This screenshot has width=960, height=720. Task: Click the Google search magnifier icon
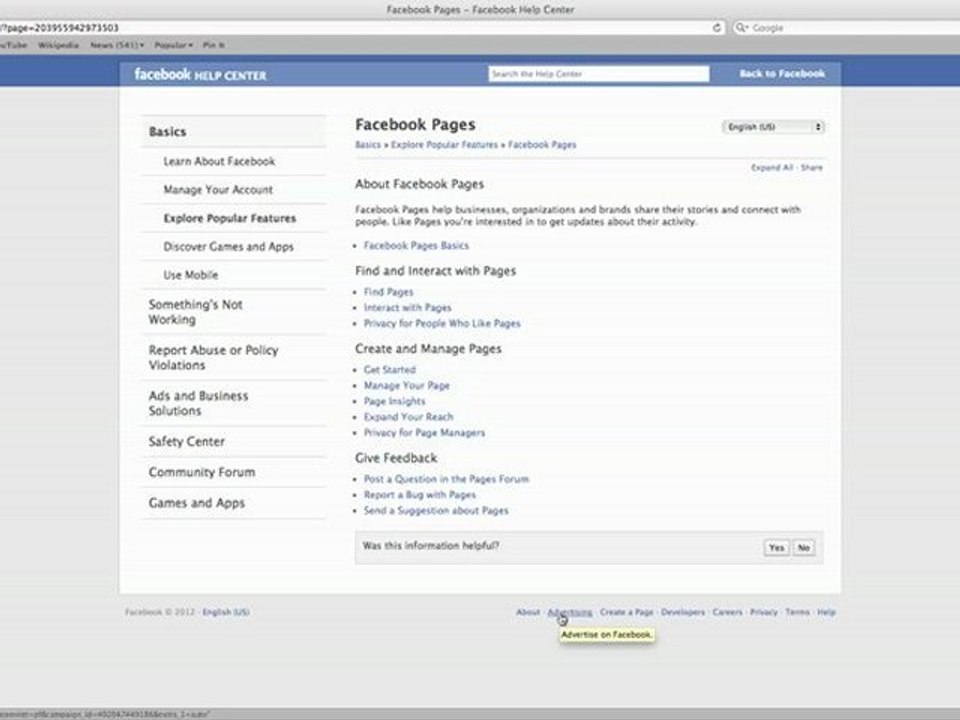pyautogui.click(x=741, y=28)
